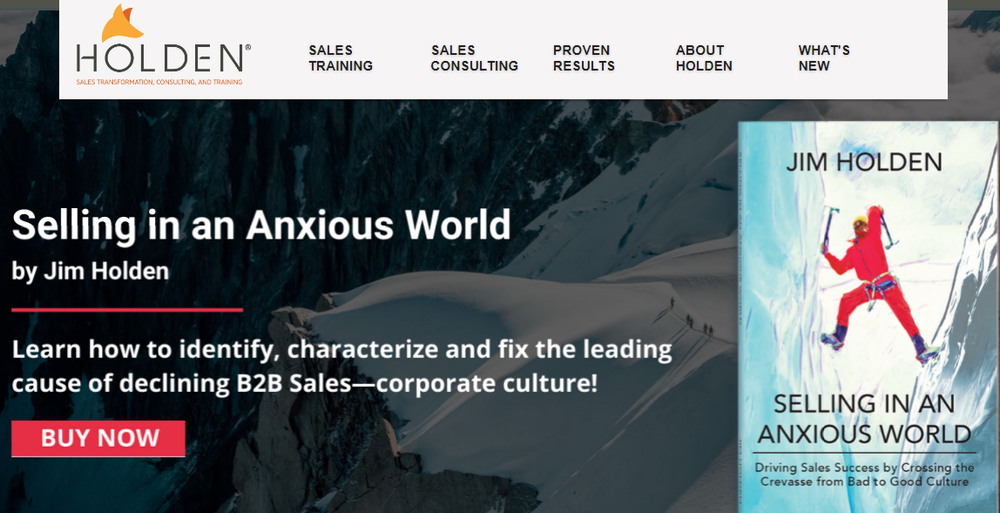
Task: Open the Sales Consulting menu
Action: [x=474, y=58]
